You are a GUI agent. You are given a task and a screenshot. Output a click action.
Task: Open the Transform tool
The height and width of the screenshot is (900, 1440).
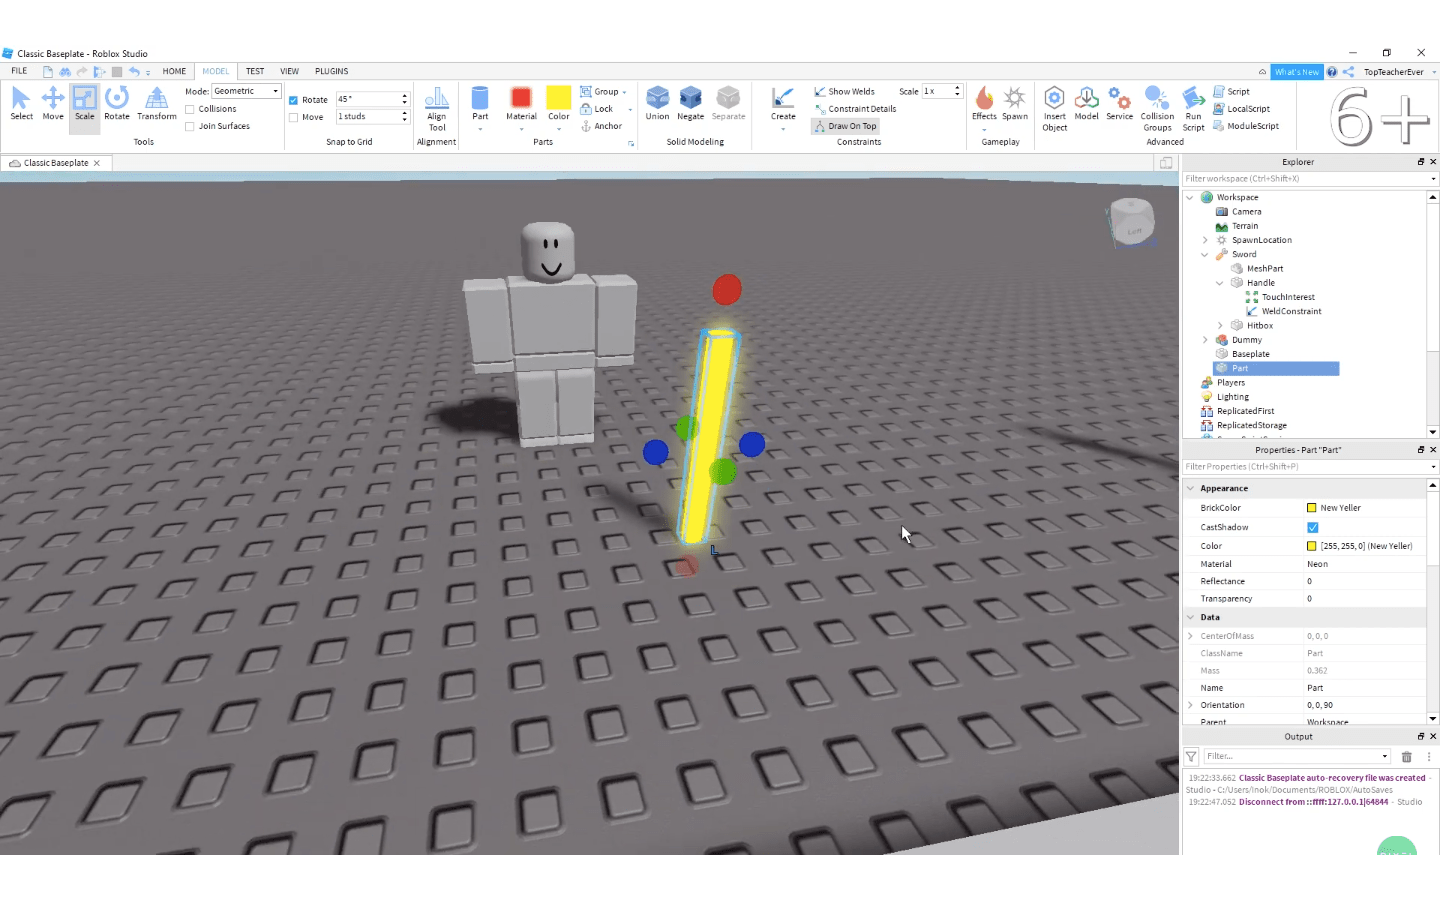pyautogui.click(x=156, y=103)
